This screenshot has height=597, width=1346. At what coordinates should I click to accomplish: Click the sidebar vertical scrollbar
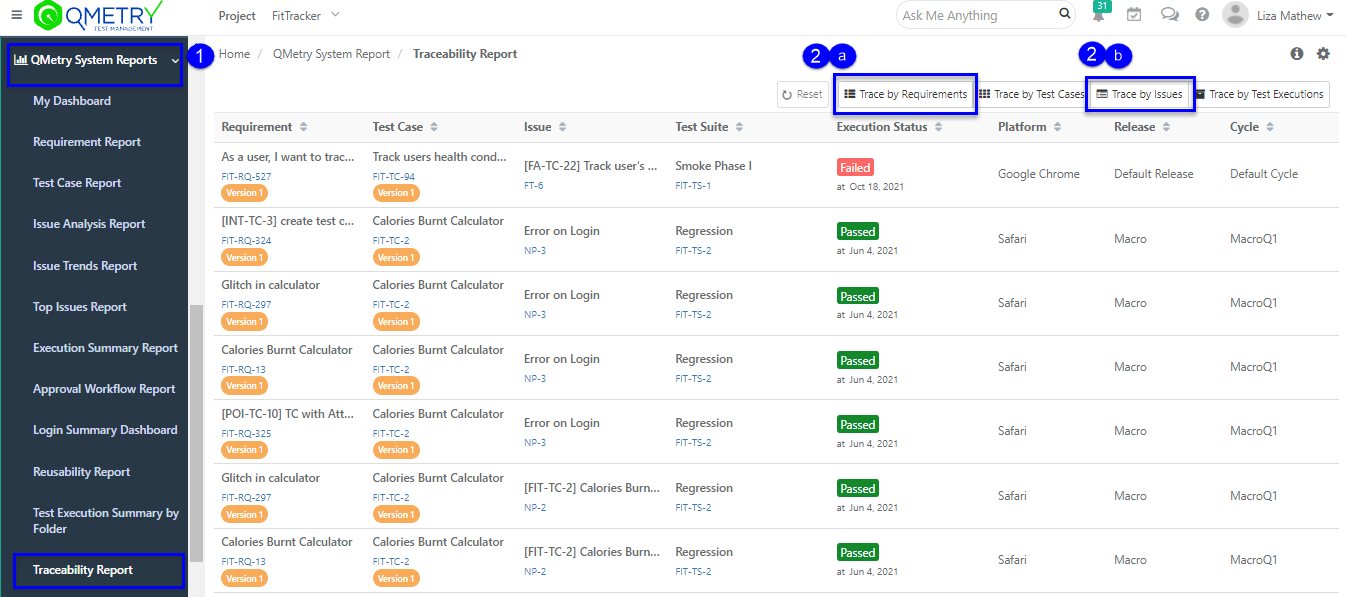point(196,430)
